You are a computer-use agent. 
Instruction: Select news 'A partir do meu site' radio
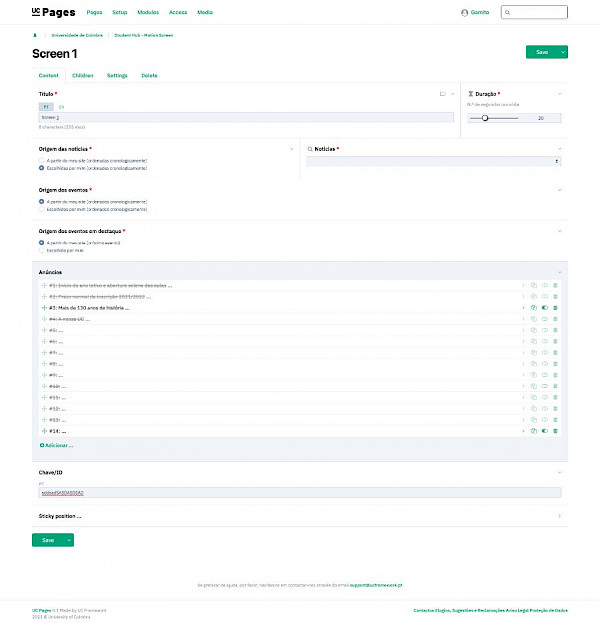point(41,160)
